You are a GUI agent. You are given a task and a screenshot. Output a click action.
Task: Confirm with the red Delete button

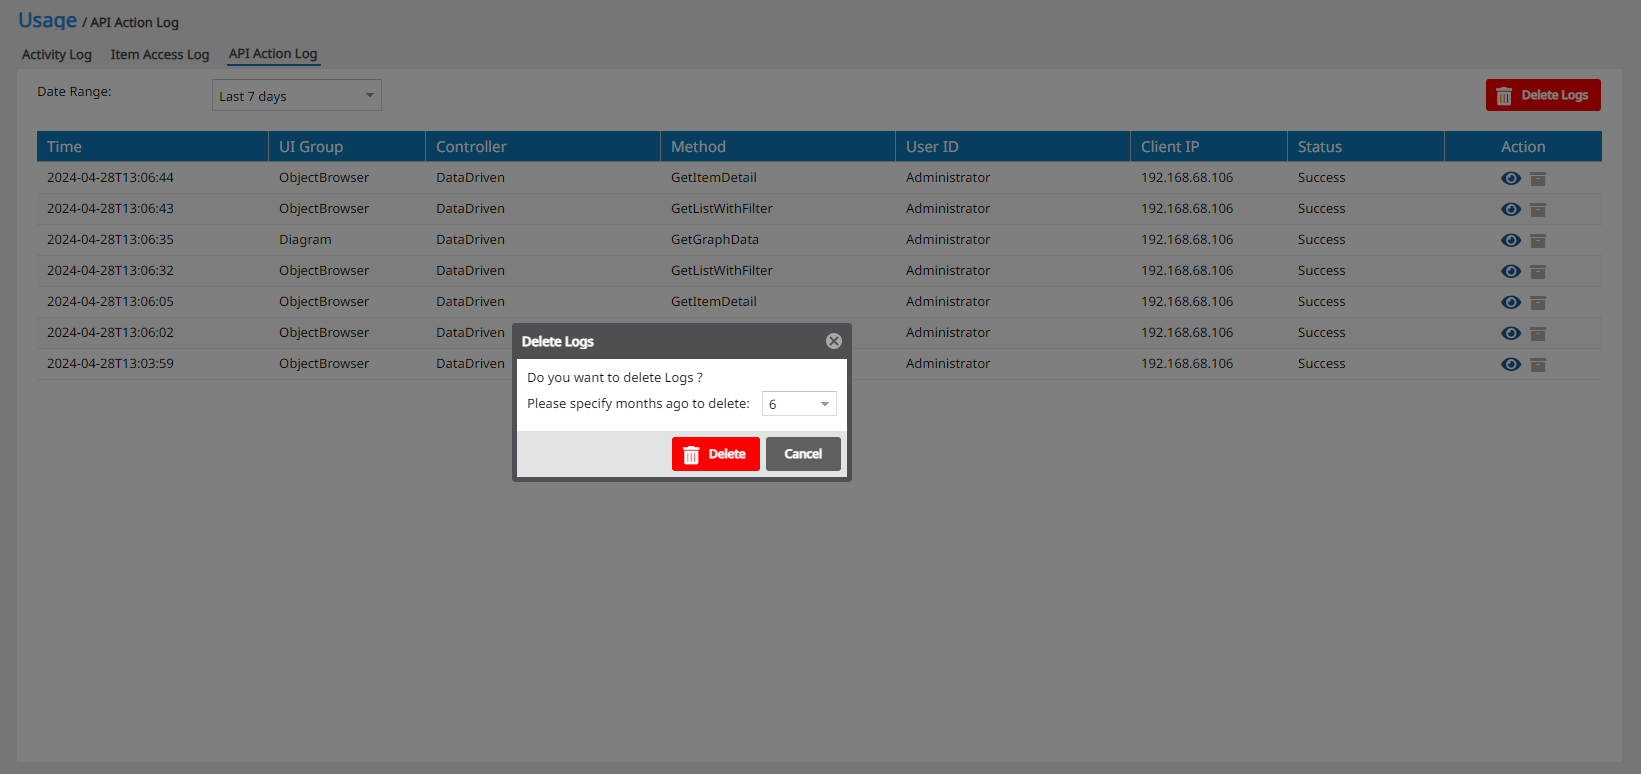click(x=716, y=454)
